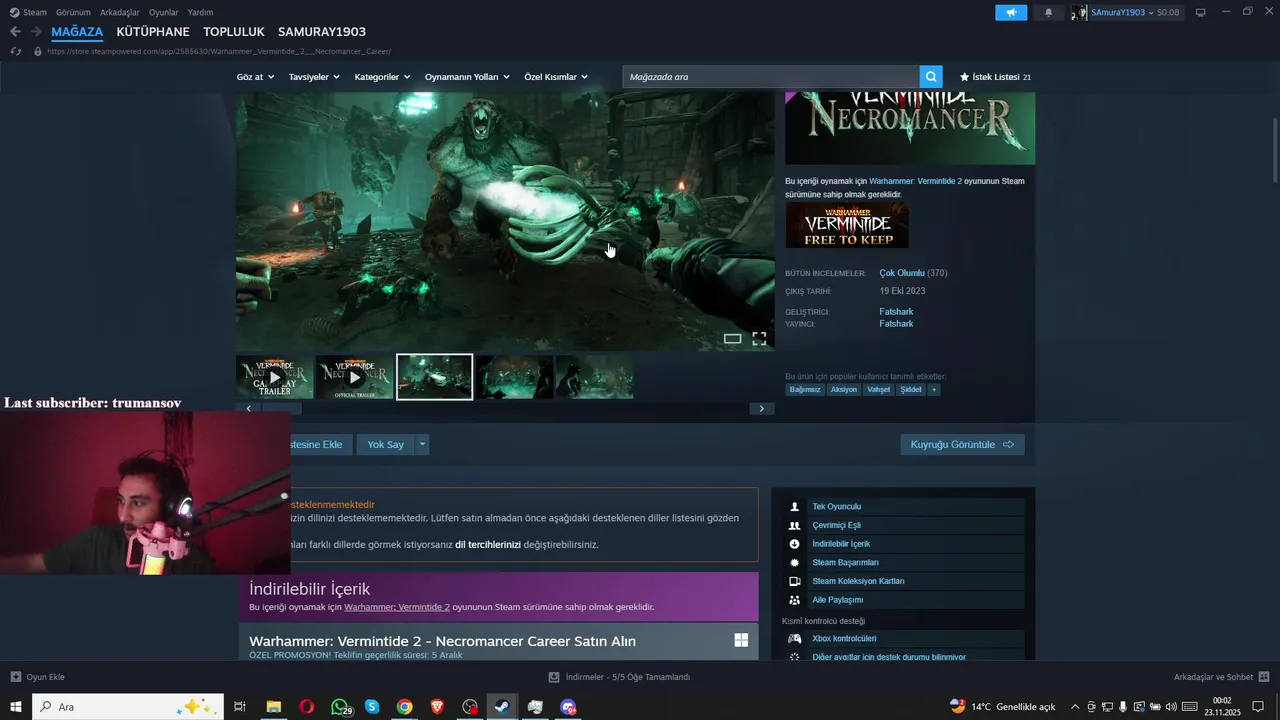Click the Mağazada ara search field
The height and width of the screenshot is (720, 1280).
771,77
